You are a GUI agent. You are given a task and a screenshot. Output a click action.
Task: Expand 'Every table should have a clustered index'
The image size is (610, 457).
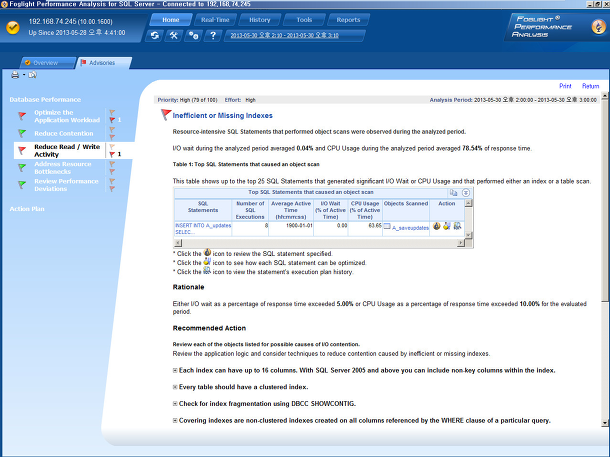[175, 387]
